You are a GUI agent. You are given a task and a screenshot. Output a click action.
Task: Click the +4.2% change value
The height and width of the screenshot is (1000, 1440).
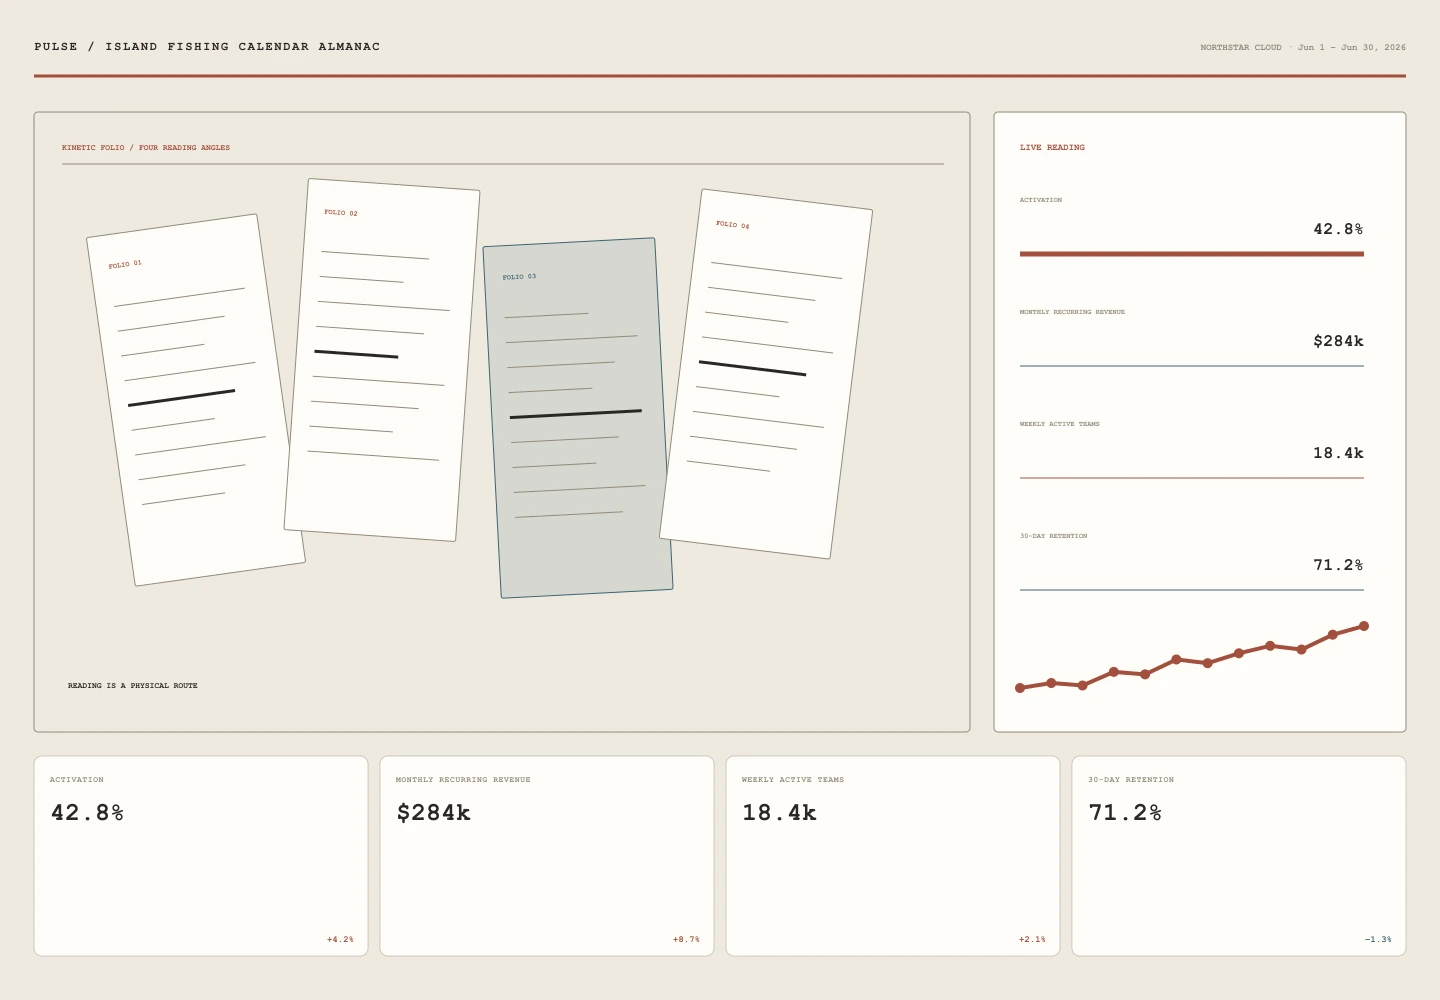point(340,940)
